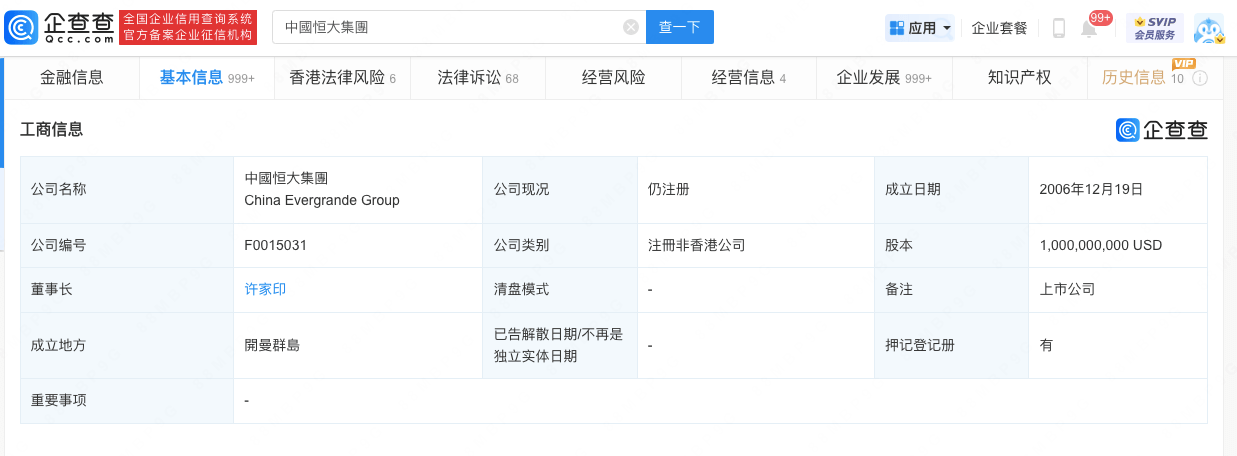Click the 查一下 search button
This screenshot has width=1237, height=456.
point(680,27)
